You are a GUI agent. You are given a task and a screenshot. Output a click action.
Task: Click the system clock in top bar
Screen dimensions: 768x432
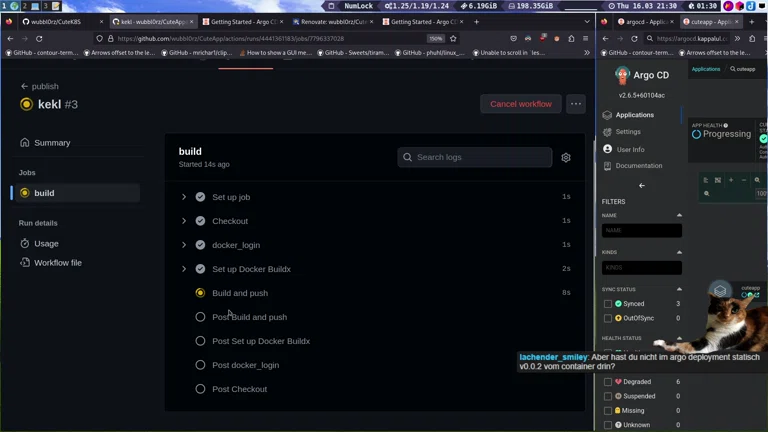coord(643,6)
